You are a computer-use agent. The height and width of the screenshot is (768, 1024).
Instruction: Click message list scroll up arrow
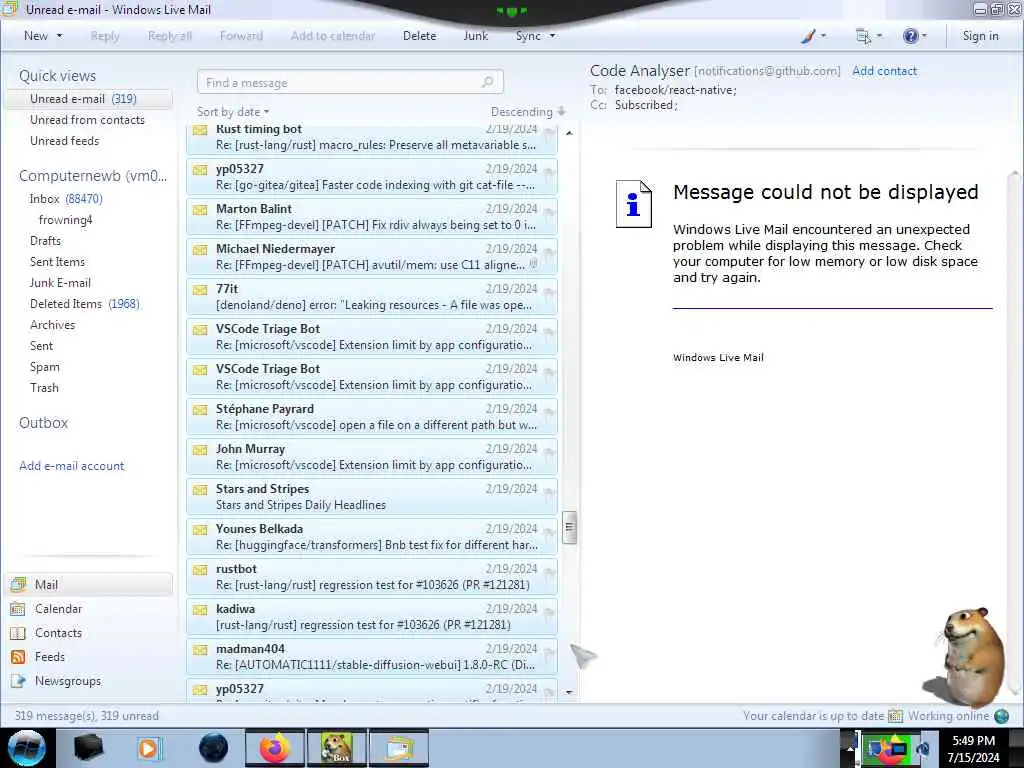569,133
